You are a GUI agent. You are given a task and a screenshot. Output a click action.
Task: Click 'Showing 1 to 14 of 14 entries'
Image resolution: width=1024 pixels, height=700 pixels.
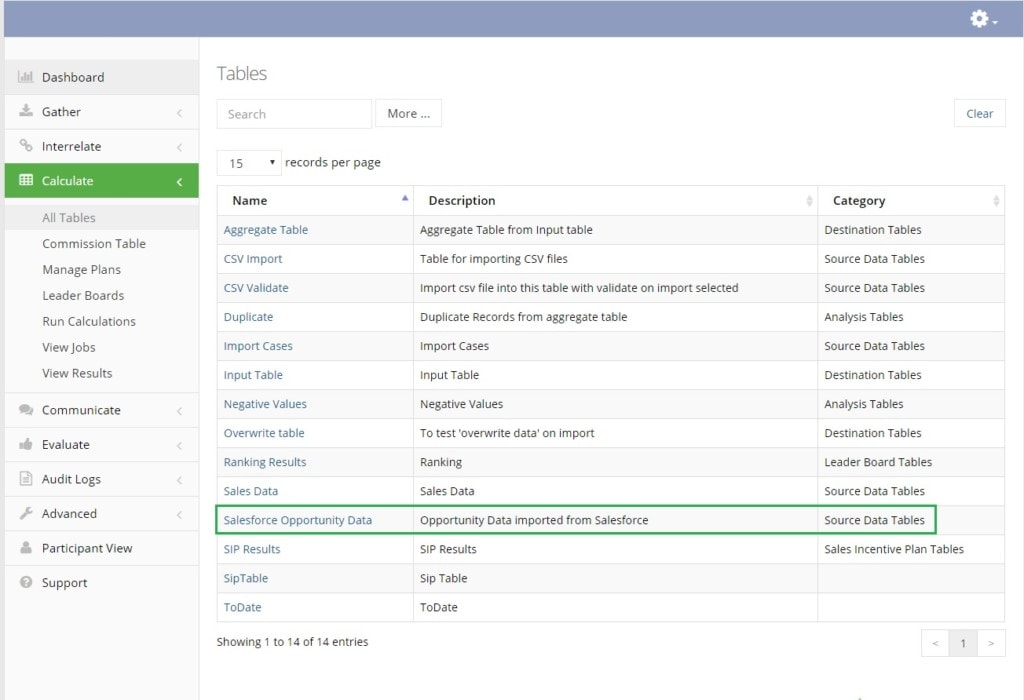(x=293, y=642)
